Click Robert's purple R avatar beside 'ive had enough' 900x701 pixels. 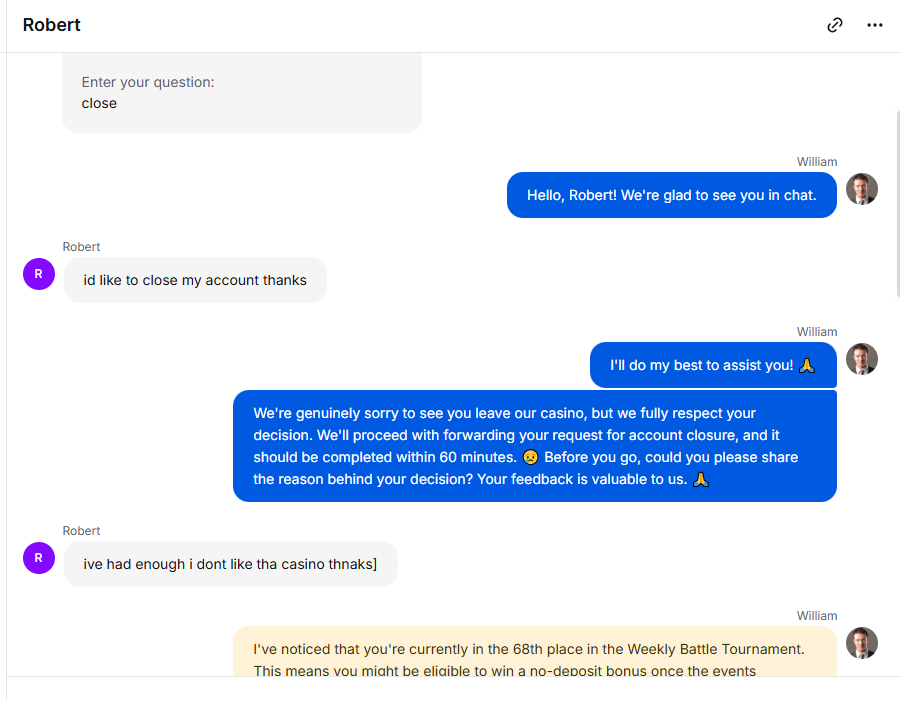pyautogui.click(x=39, y=557)
